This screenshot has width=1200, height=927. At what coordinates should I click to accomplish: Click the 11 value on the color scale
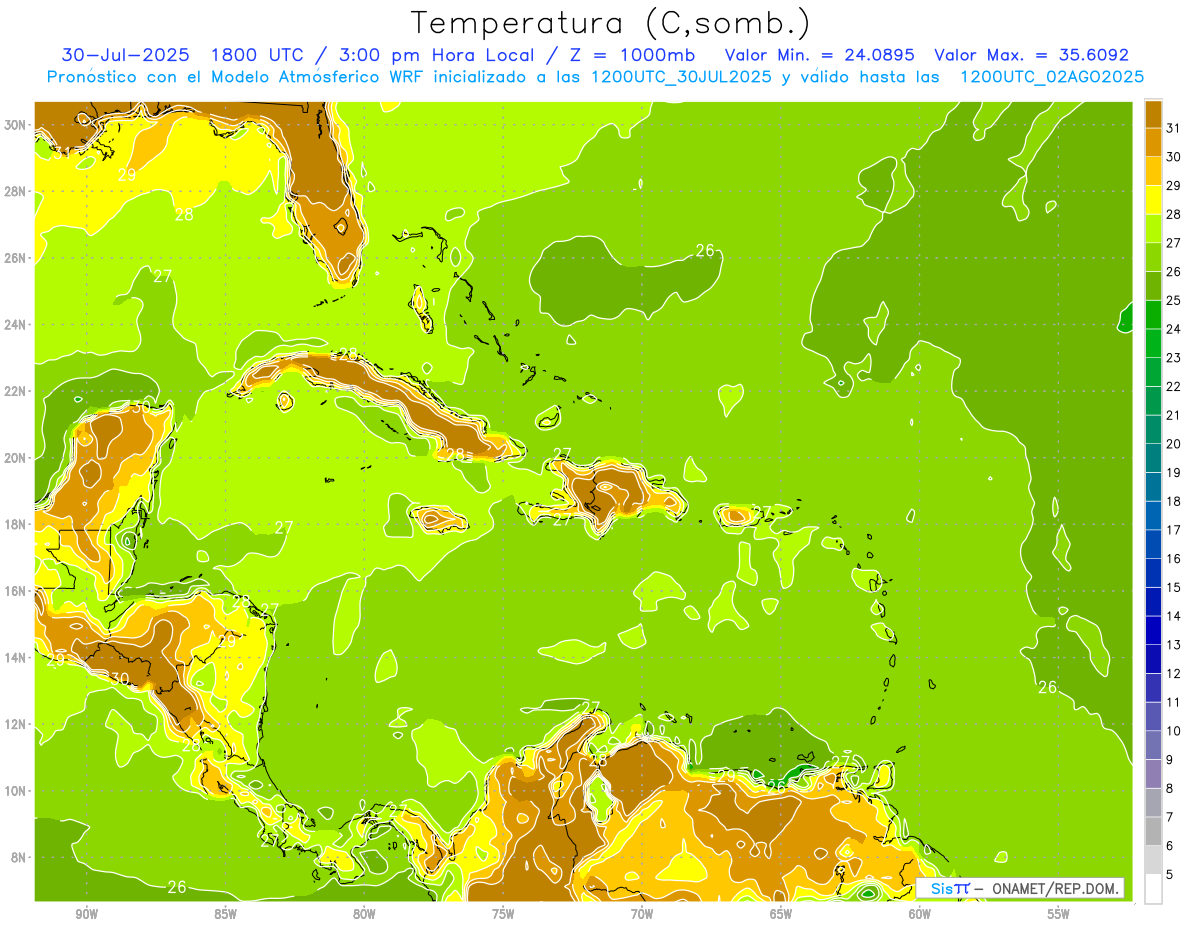point(1174,702)
